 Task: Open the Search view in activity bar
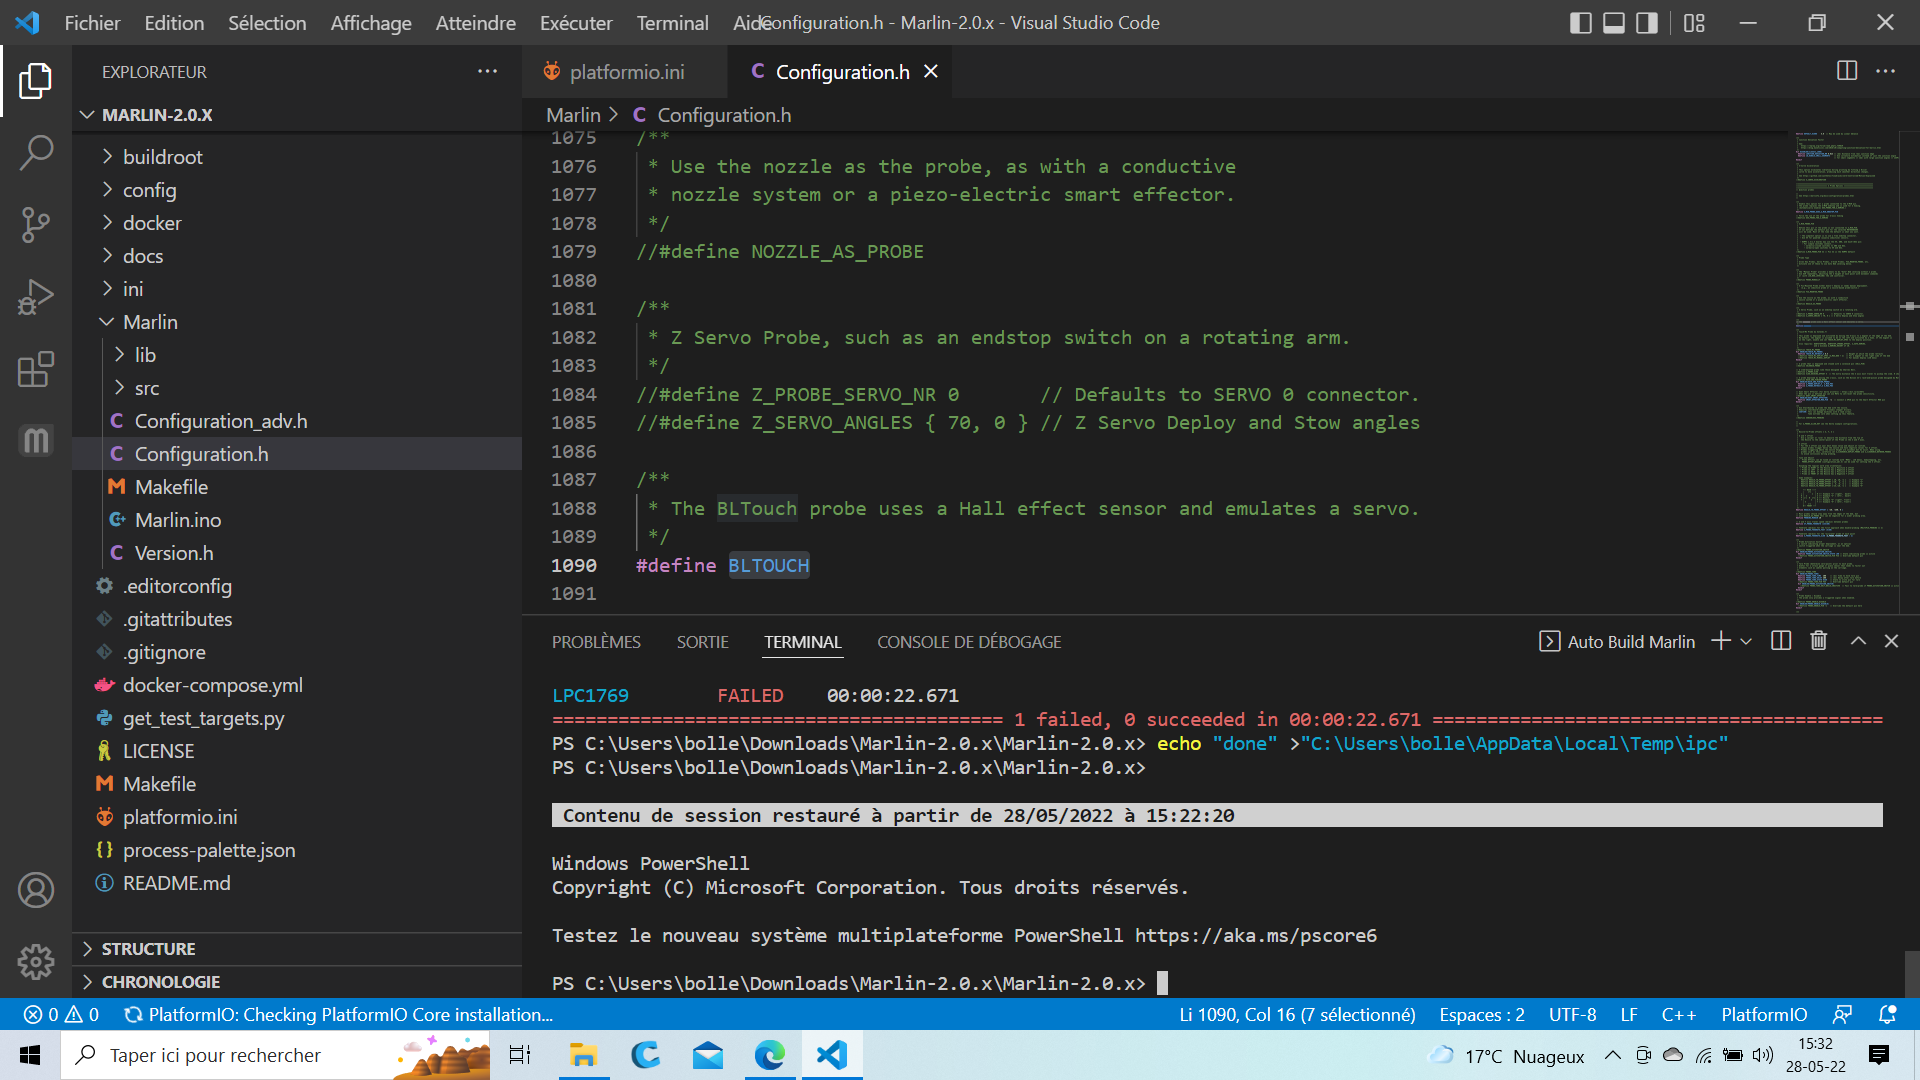coord(36,153)
